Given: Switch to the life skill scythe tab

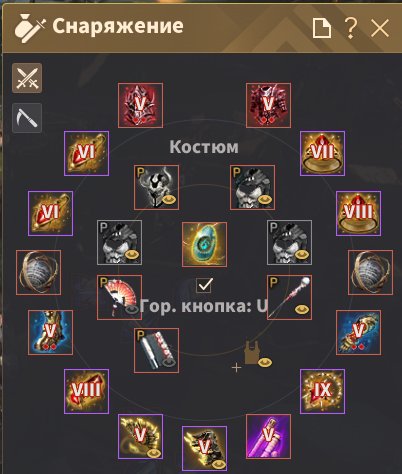Looking at the screenshot, I should tap(27, 118).
